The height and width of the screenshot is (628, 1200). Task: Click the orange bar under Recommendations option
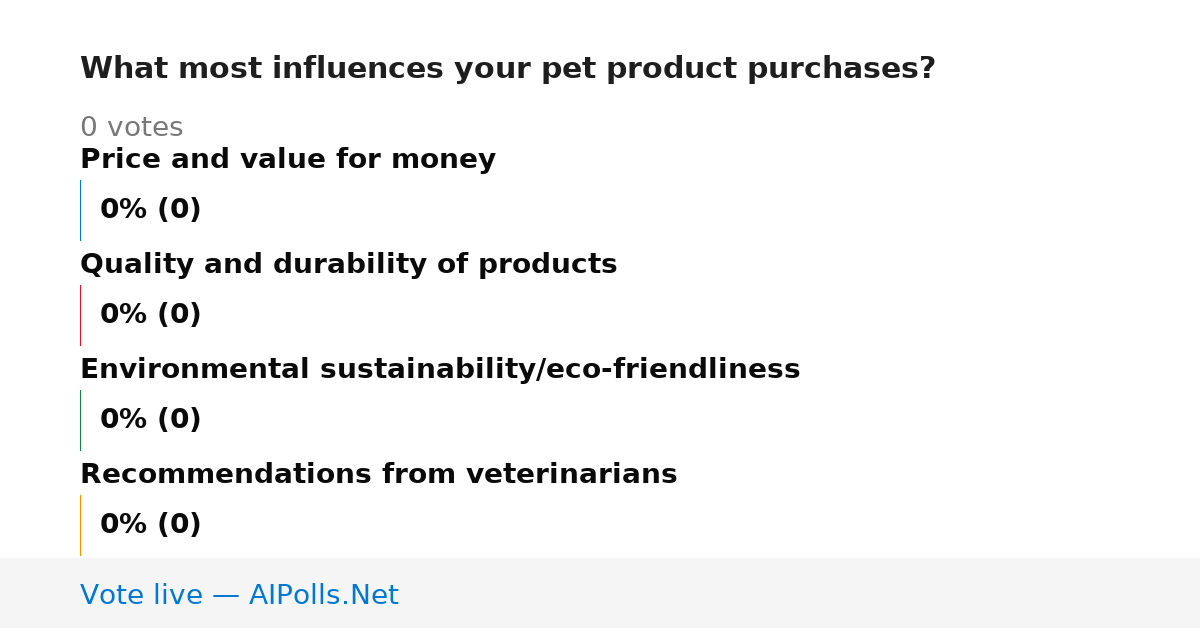(80, 525)
